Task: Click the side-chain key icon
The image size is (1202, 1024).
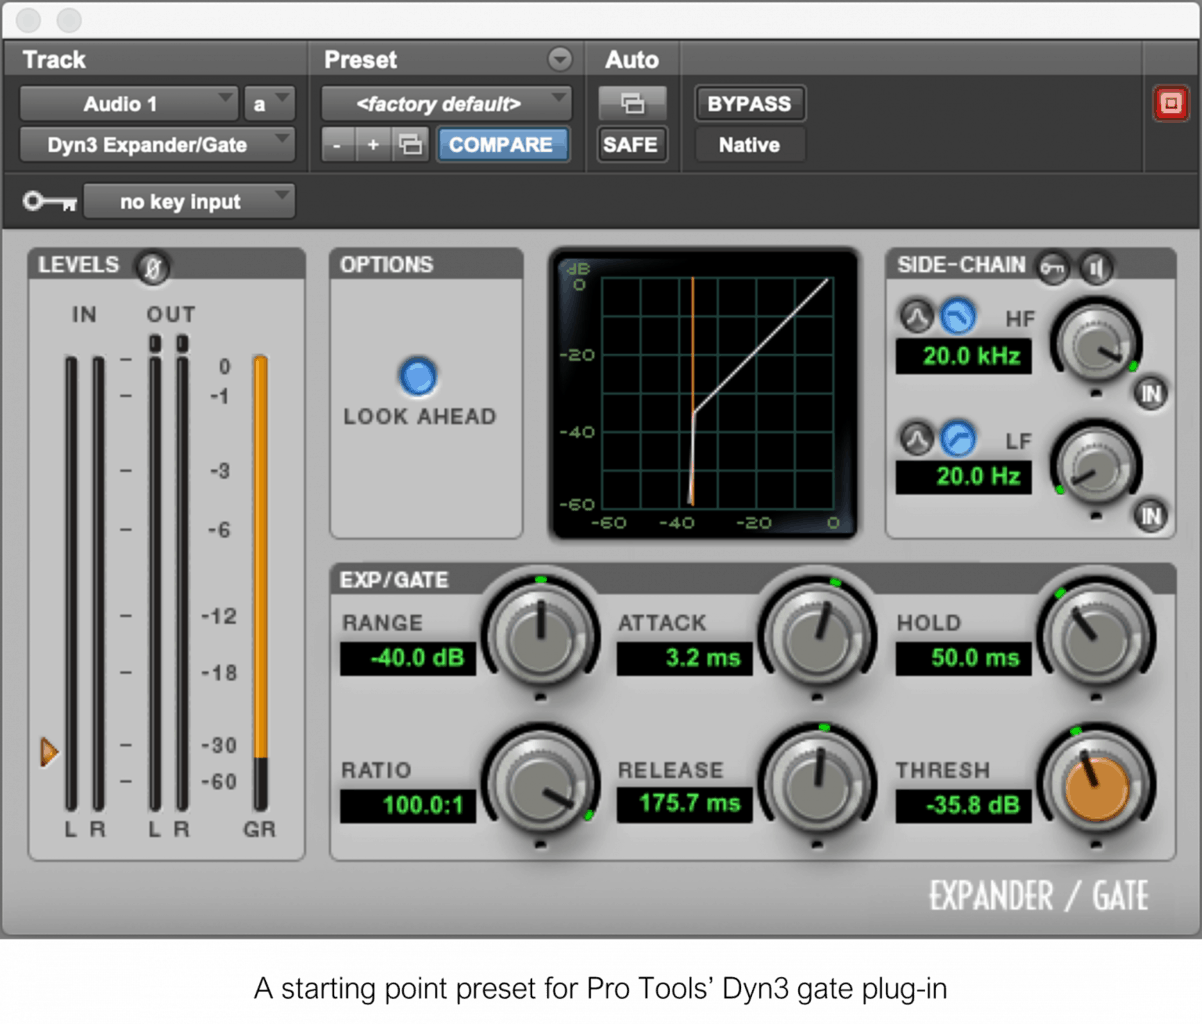Action: pos(1054,268)
